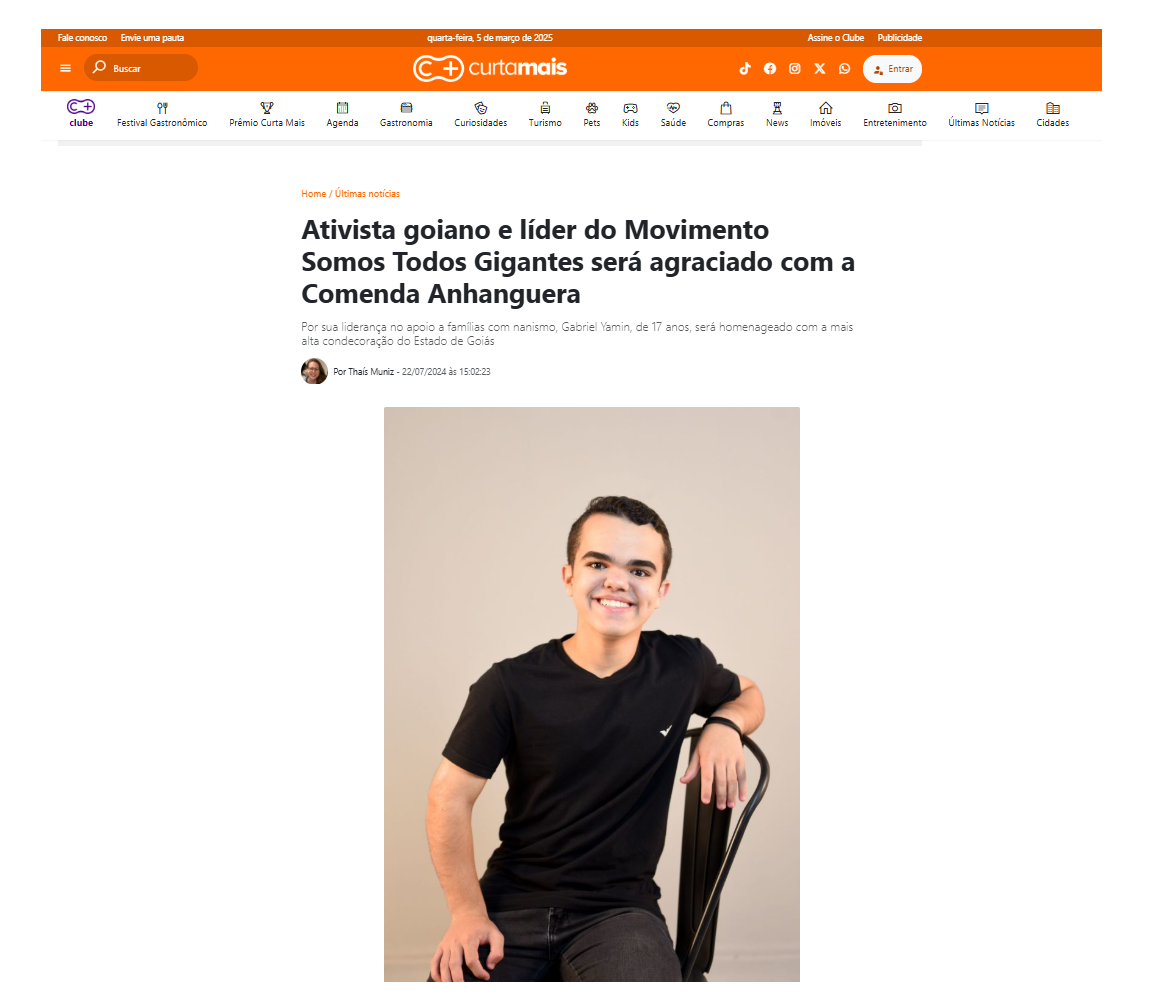This screenshot has height=1003, width=1159.
Task: Open the Agenda menu item
Action: (342, 115)
